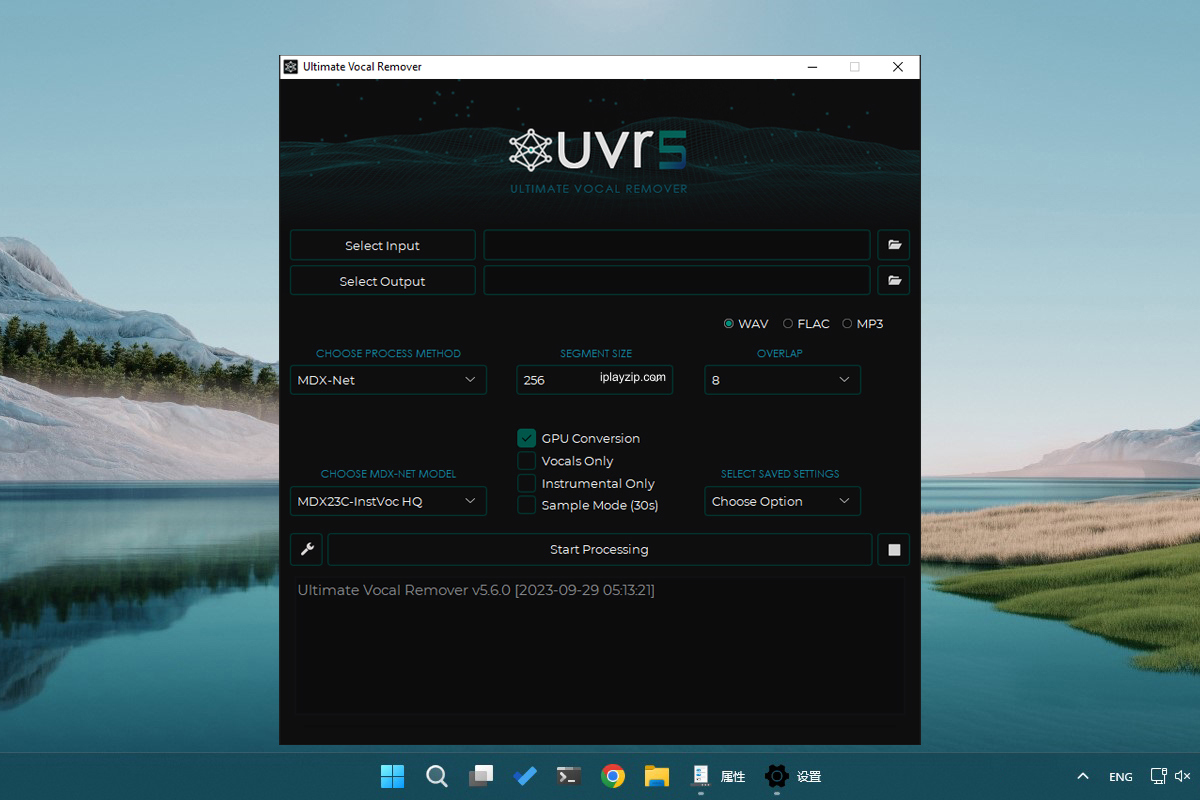Enable Sample Mode (30s) checkbox
1200x800 pixels.
pos(527,505)
